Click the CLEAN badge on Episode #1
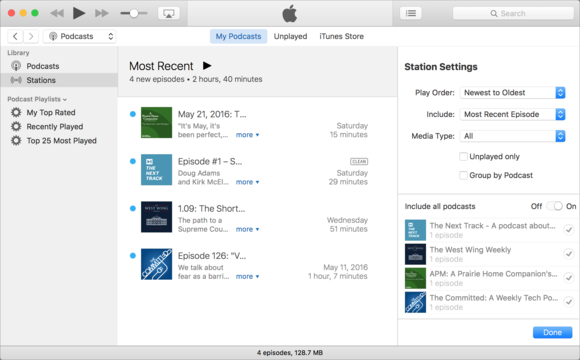The width and height of the screenshot is (580, 360). [359, 161]
